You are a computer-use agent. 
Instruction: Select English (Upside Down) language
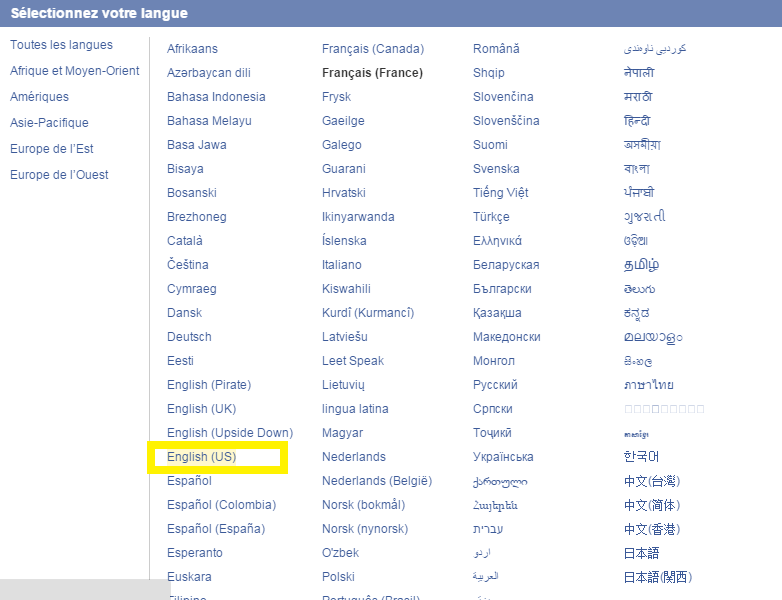[230, 433]
